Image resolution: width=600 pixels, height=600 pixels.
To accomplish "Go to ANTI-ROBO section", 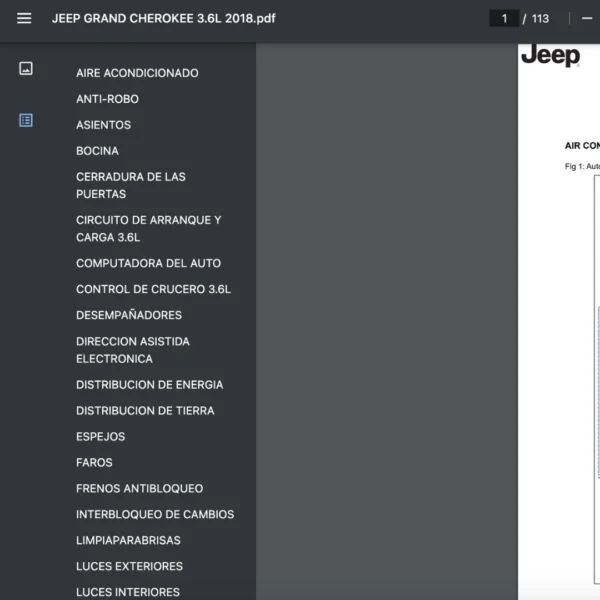I will [x=107, y=99].
